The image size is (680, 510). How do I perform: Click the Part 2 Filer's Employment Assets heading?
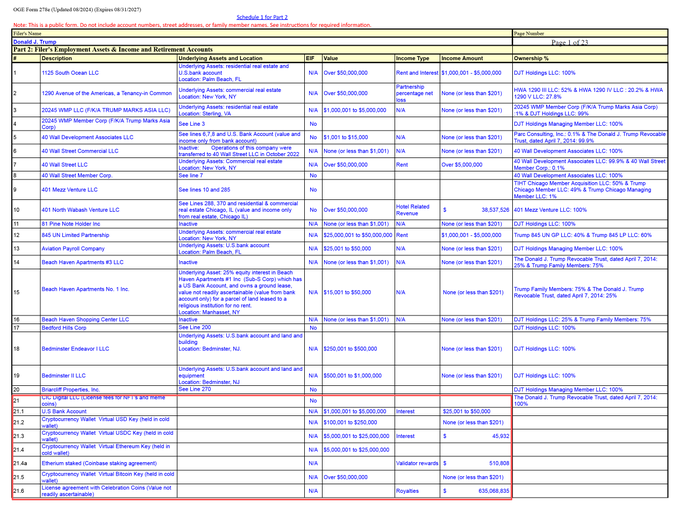[113, 50]
